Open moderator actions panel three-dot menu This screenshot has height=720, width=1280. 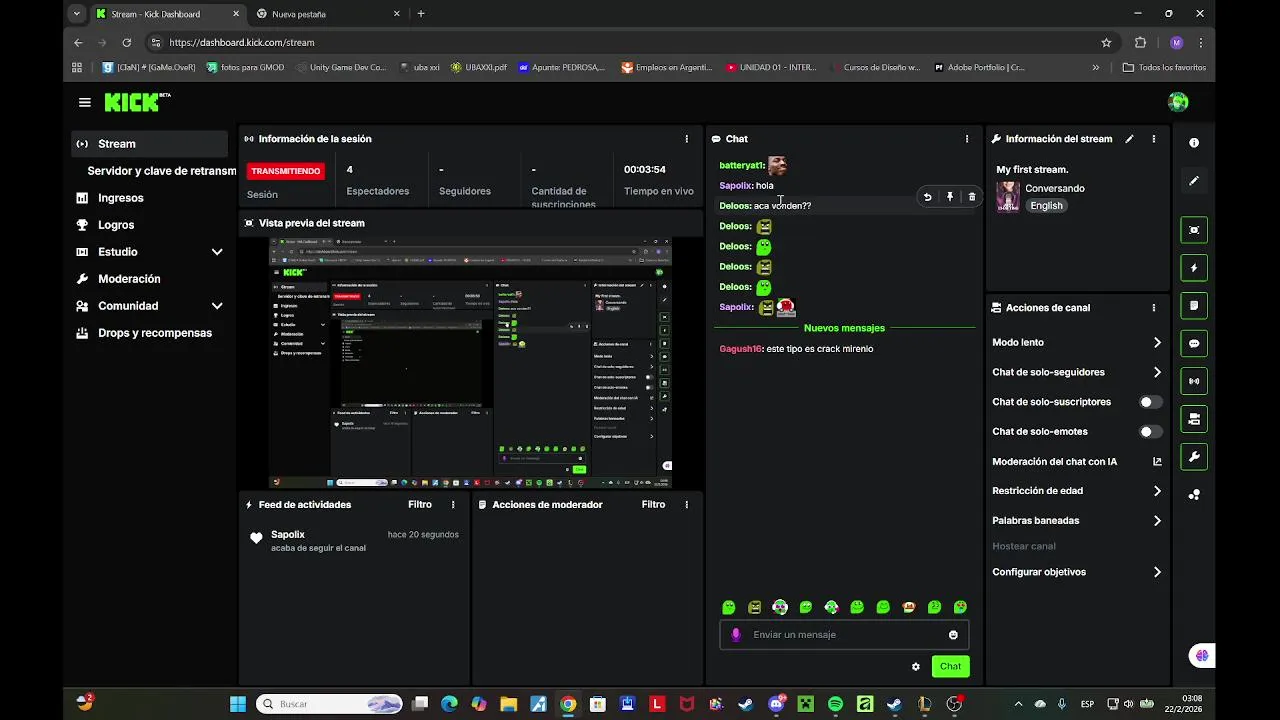[x=686, y=505]
